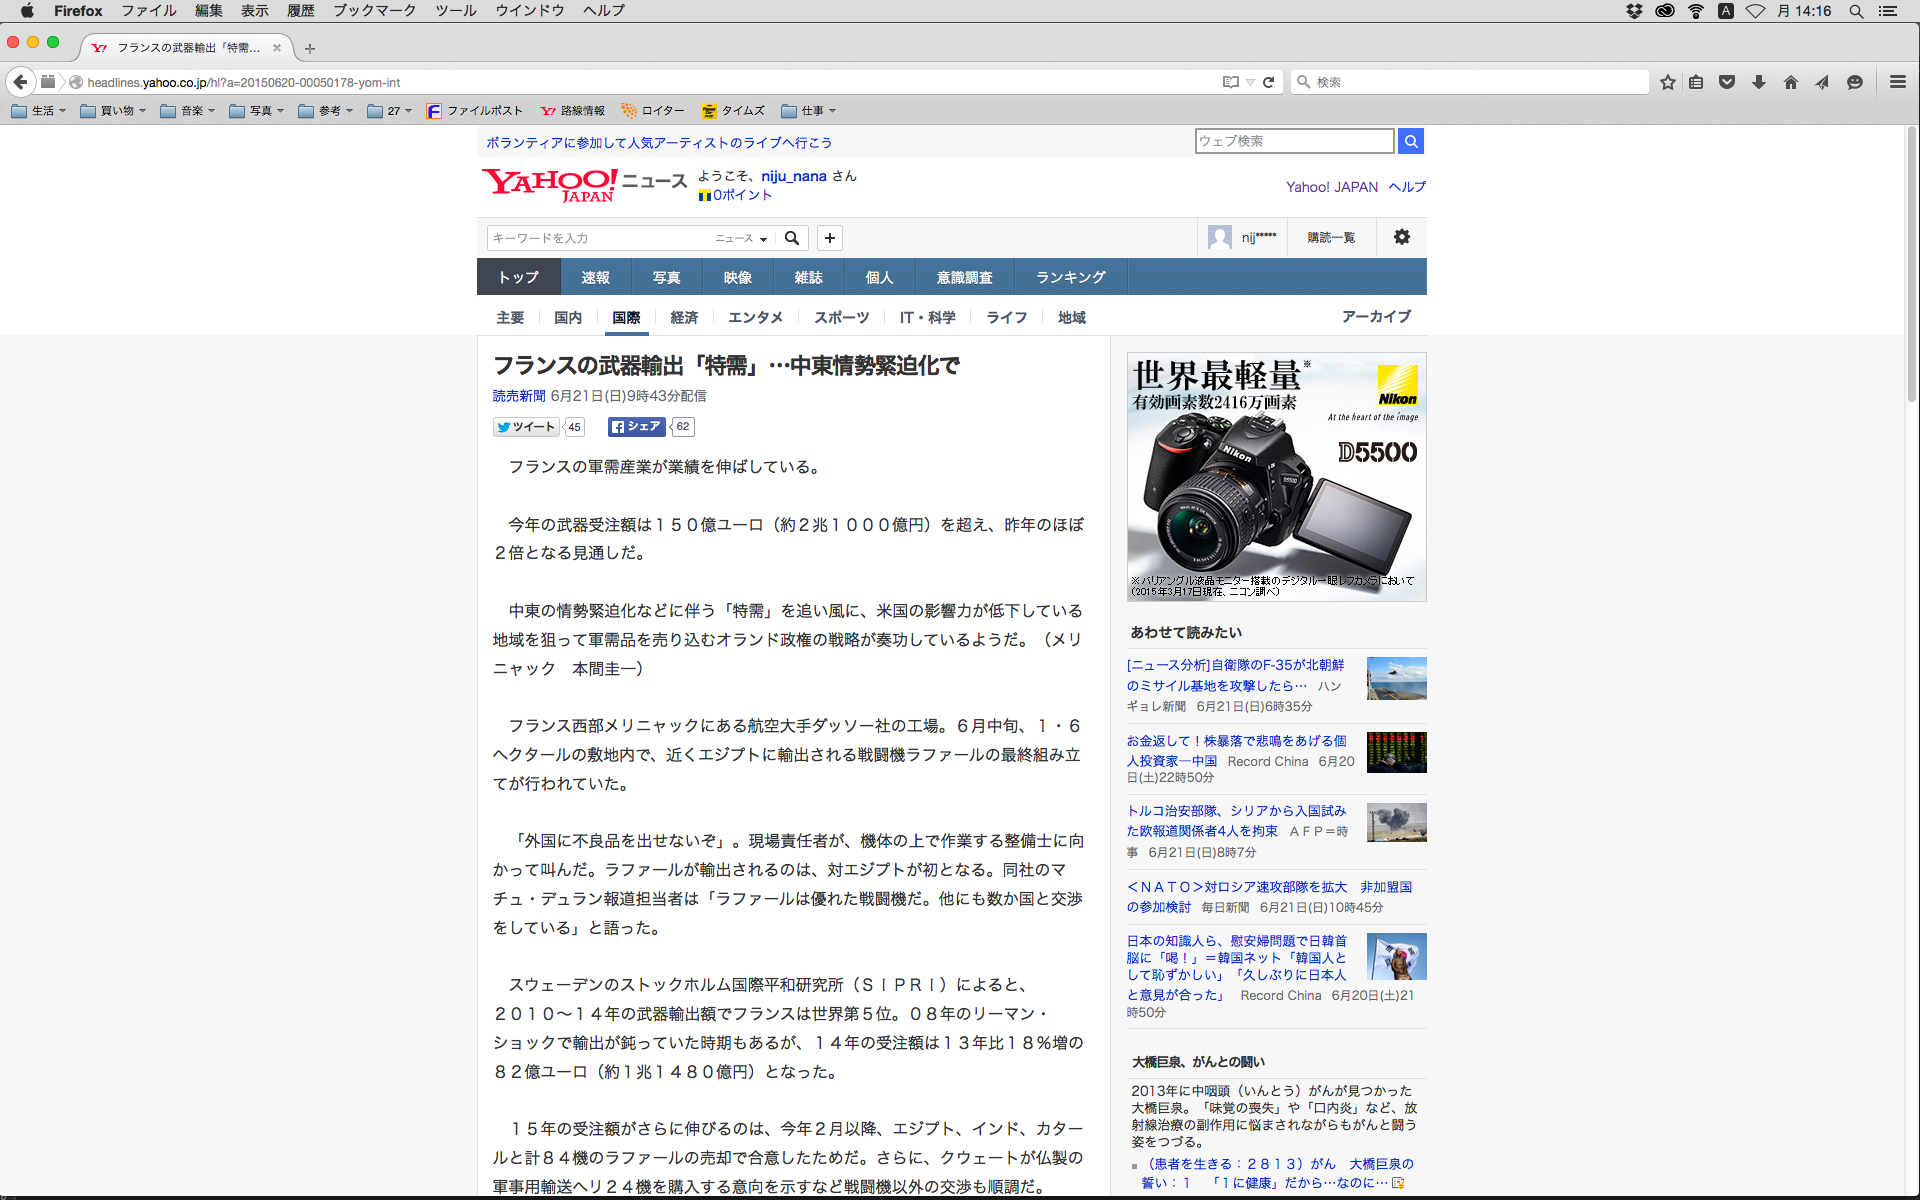The height and width of the screenshot is (1200, 1920).
Task: Switch to the ランキング navigation tab
Action: click(x=1070, y=277)
